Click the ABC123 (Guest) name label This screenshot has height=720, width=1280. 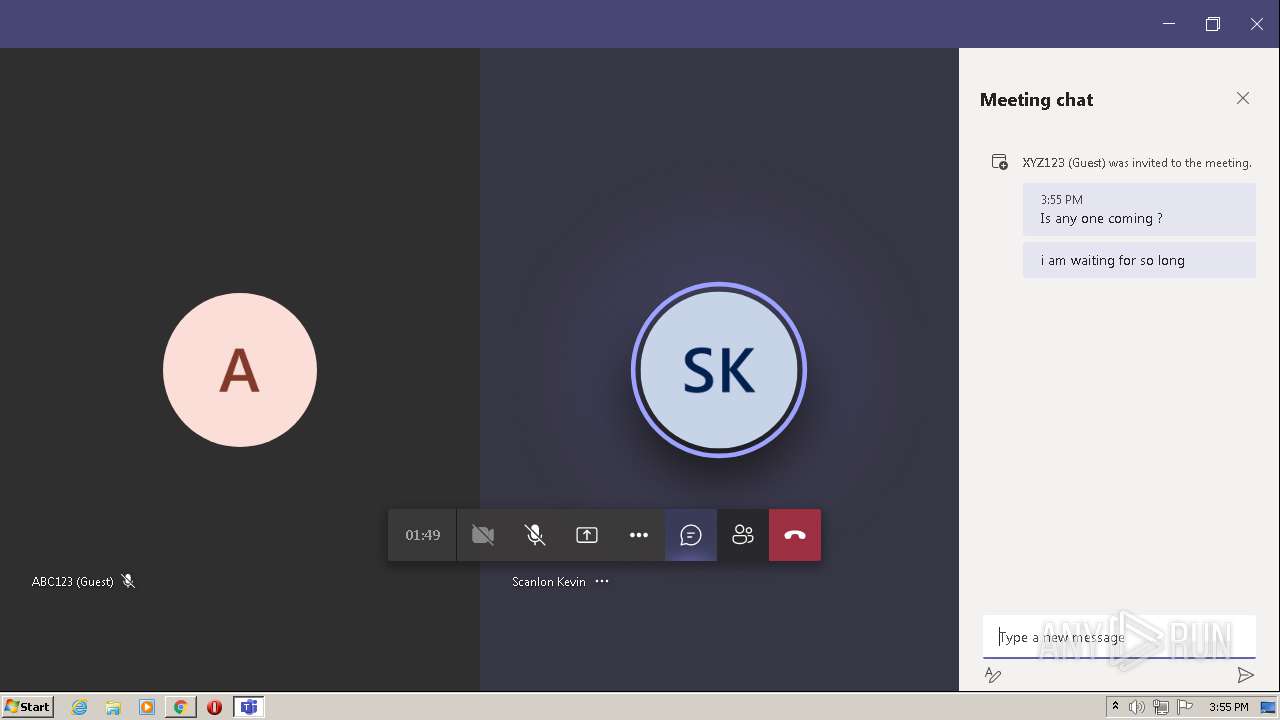pyautogui.click(x=73, y=581)
